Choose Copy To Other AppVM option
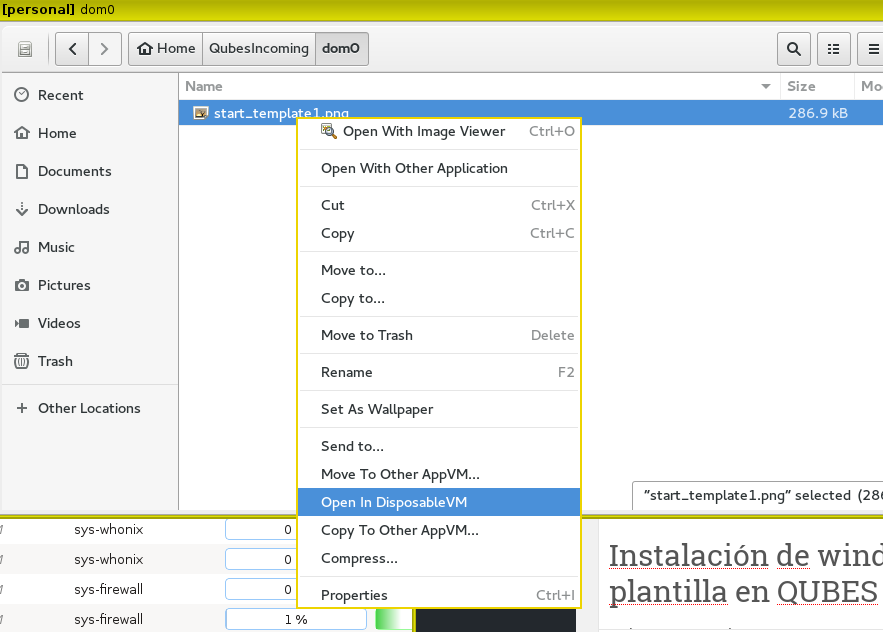The height and width of the screenshot is (632, 883). [x=399, y=530]
